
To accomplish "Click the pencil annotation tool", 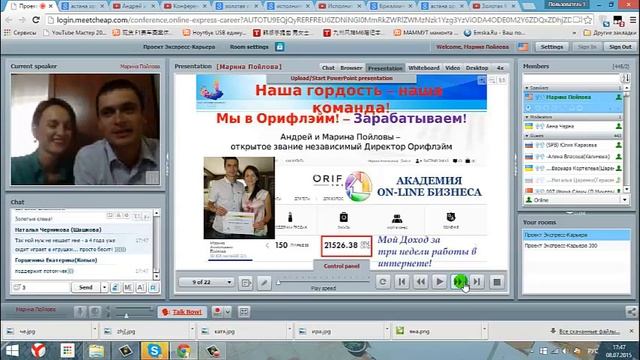I will (x=264, y=282).
